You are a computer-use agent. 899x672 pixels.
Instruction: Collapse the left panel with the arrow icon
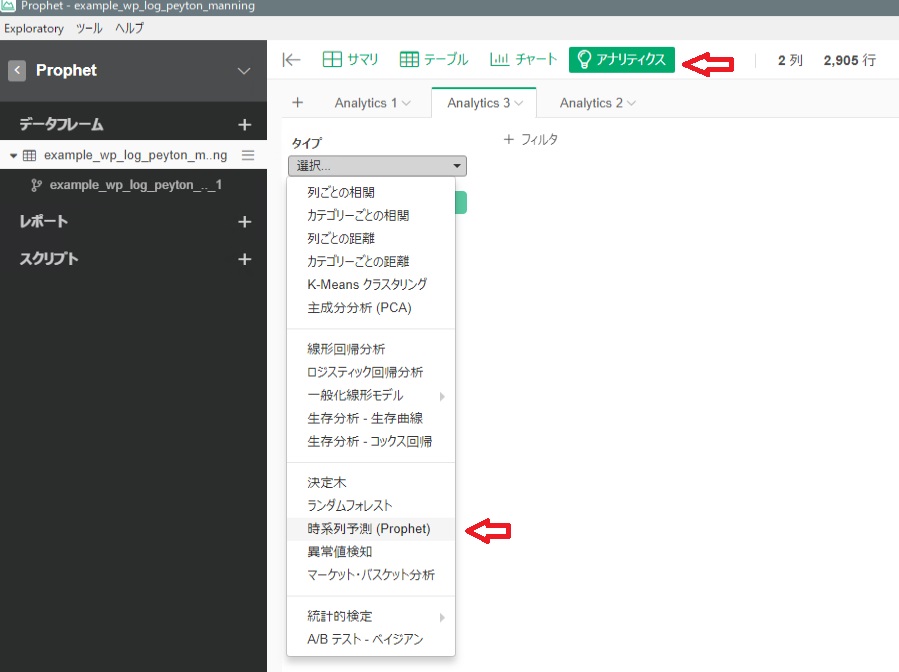click(x=290, y=59)
